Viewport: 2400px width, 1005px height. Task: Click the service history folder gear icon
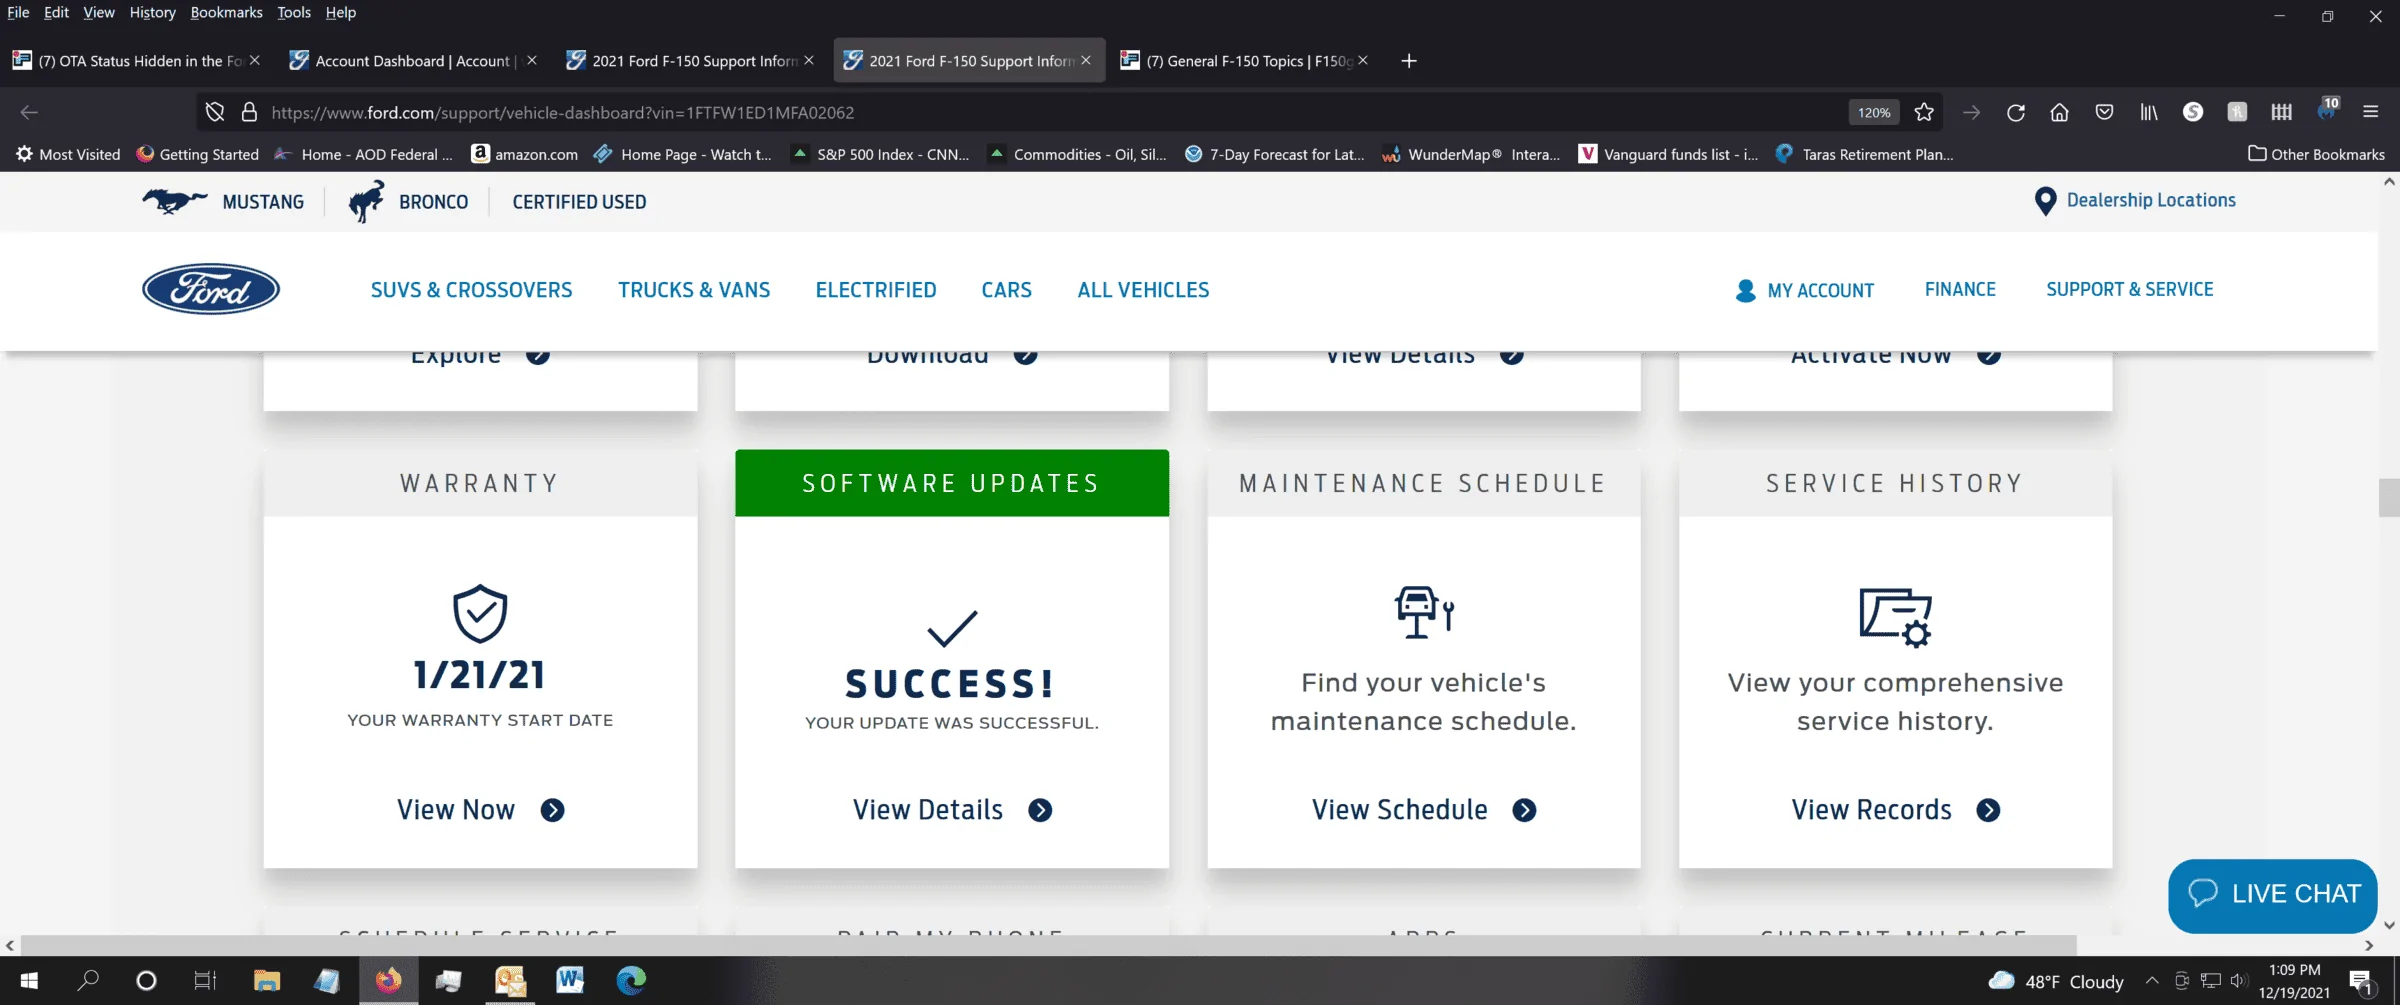1895,617
